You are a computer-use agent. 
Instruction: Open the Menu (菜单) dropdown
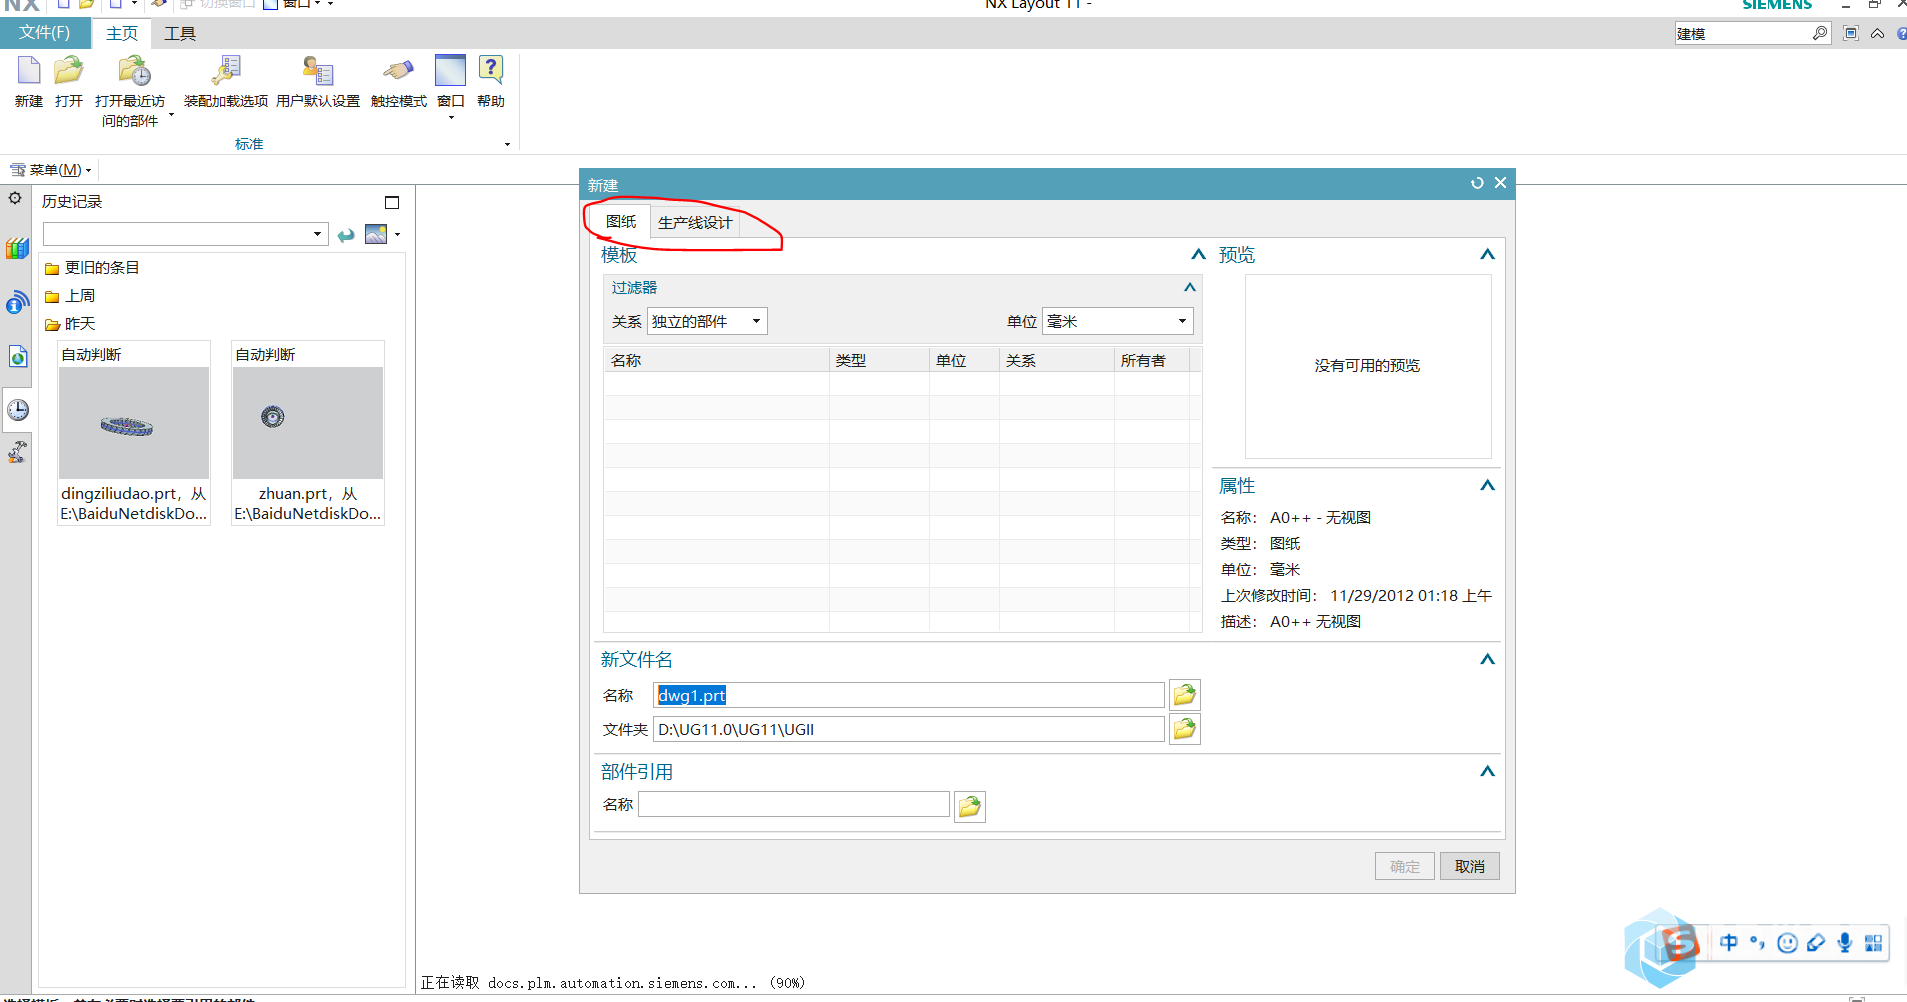(x=51, y=170)
